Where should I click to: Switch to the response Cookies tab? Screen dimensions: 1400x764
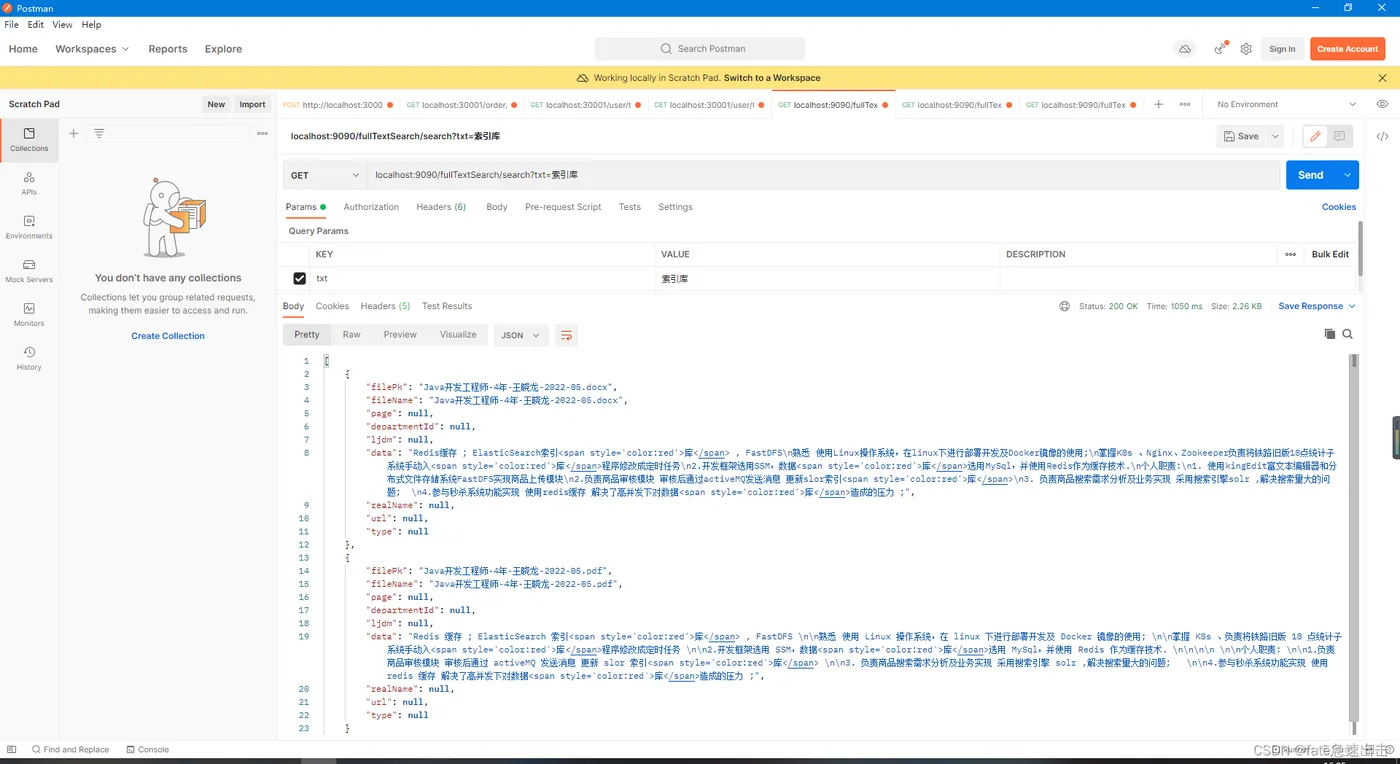coord(332,306)
